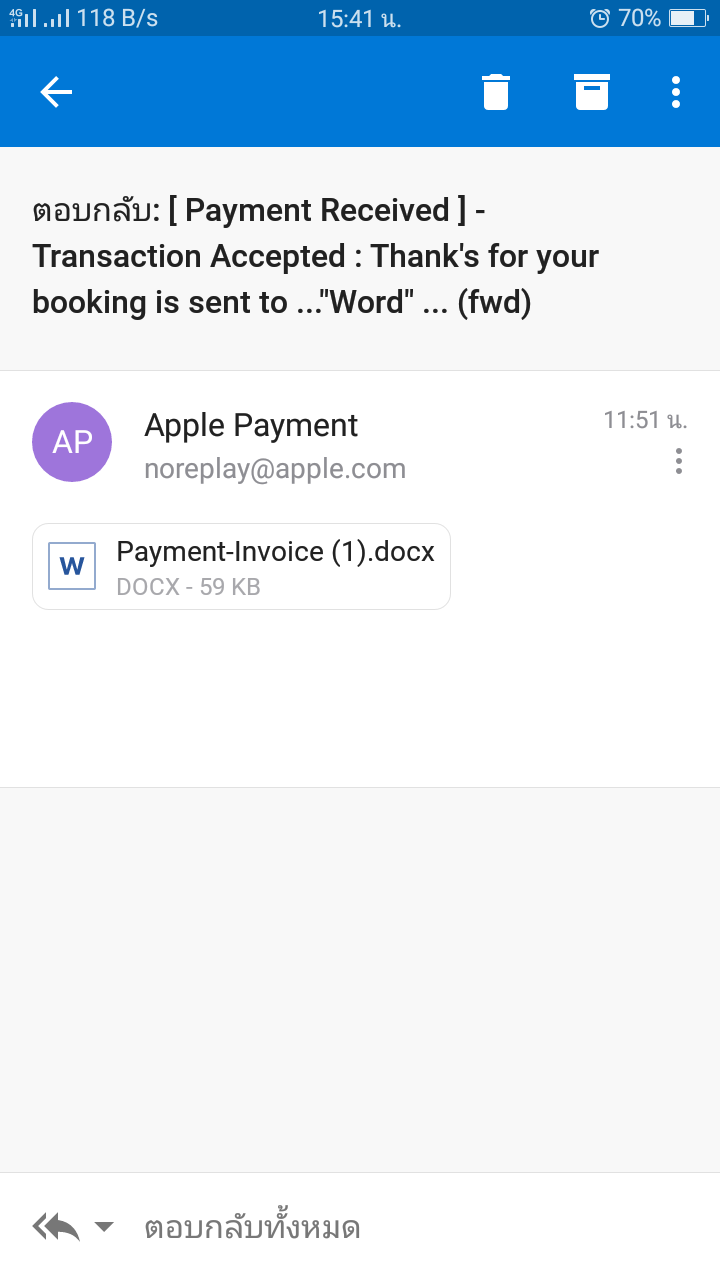Image resolution: width=720 pixels, height=1280 pixels.
Task: Expand the reply type dropdown arrow
Action: (x=104, y=1227)
